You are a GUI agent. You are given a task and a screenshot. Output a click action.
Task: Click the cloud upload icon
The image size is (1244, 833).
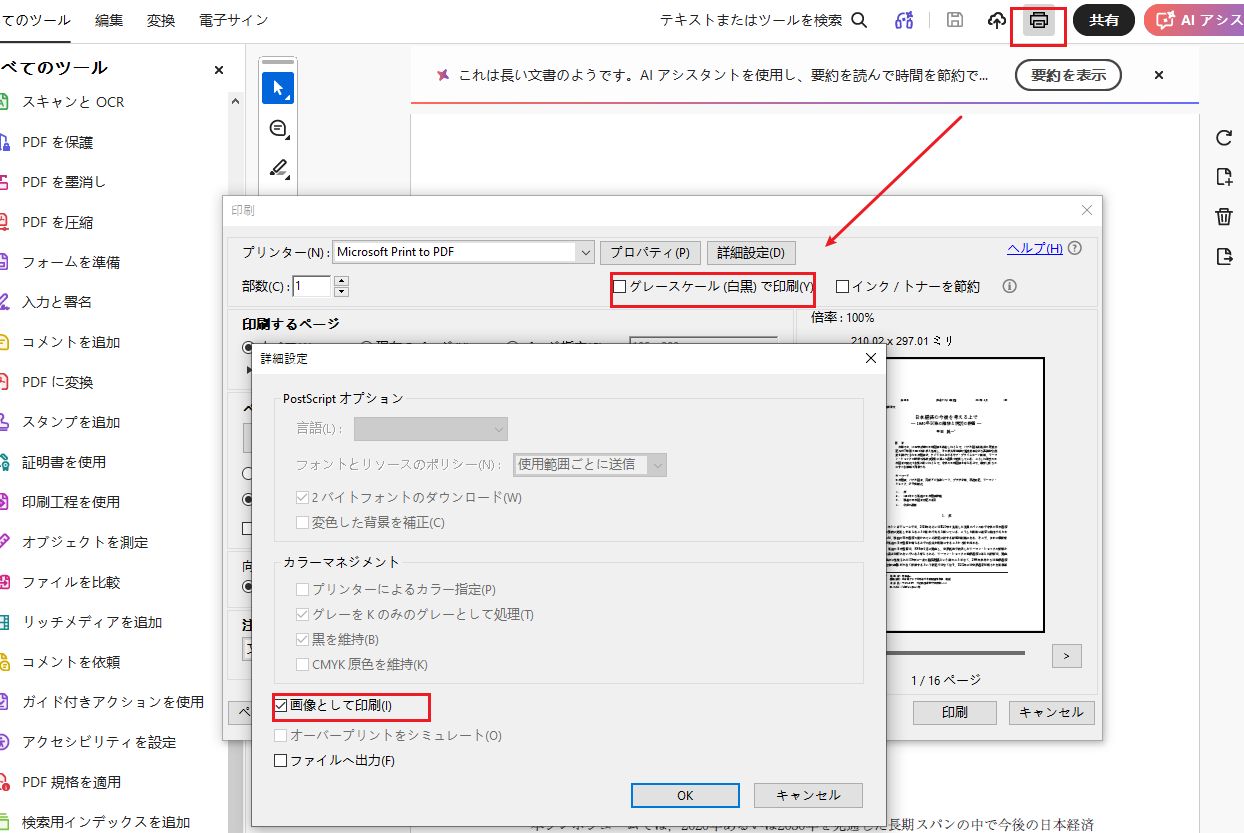997,20
